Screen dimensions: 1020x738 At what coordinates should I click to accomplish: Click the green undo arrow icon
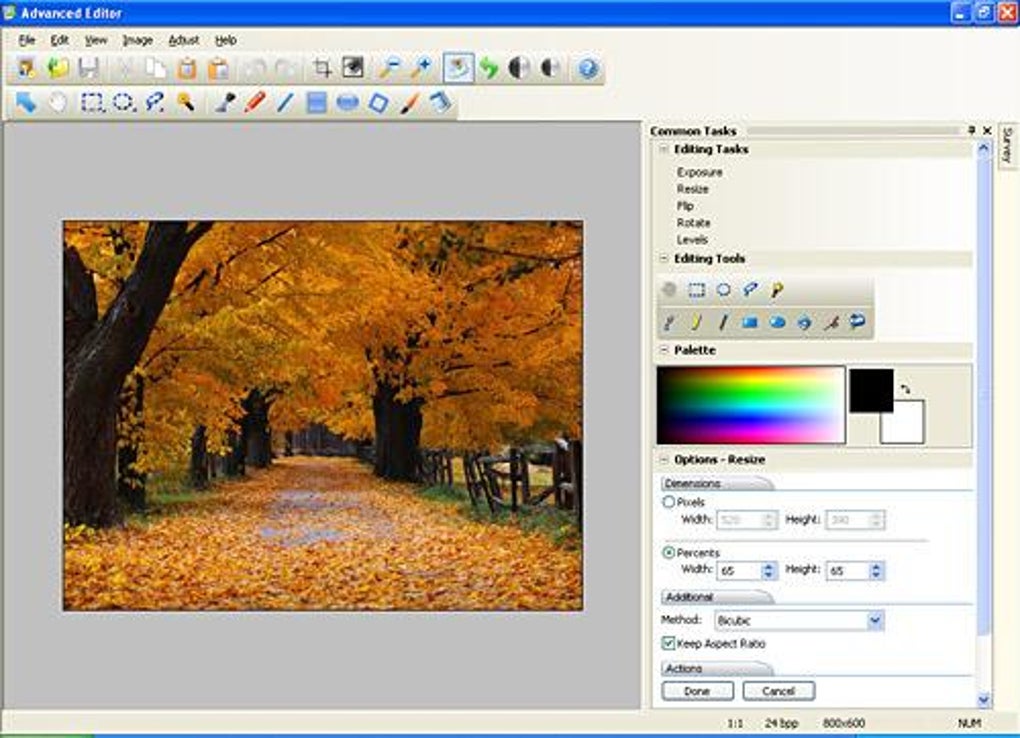[x=489, y=68]
